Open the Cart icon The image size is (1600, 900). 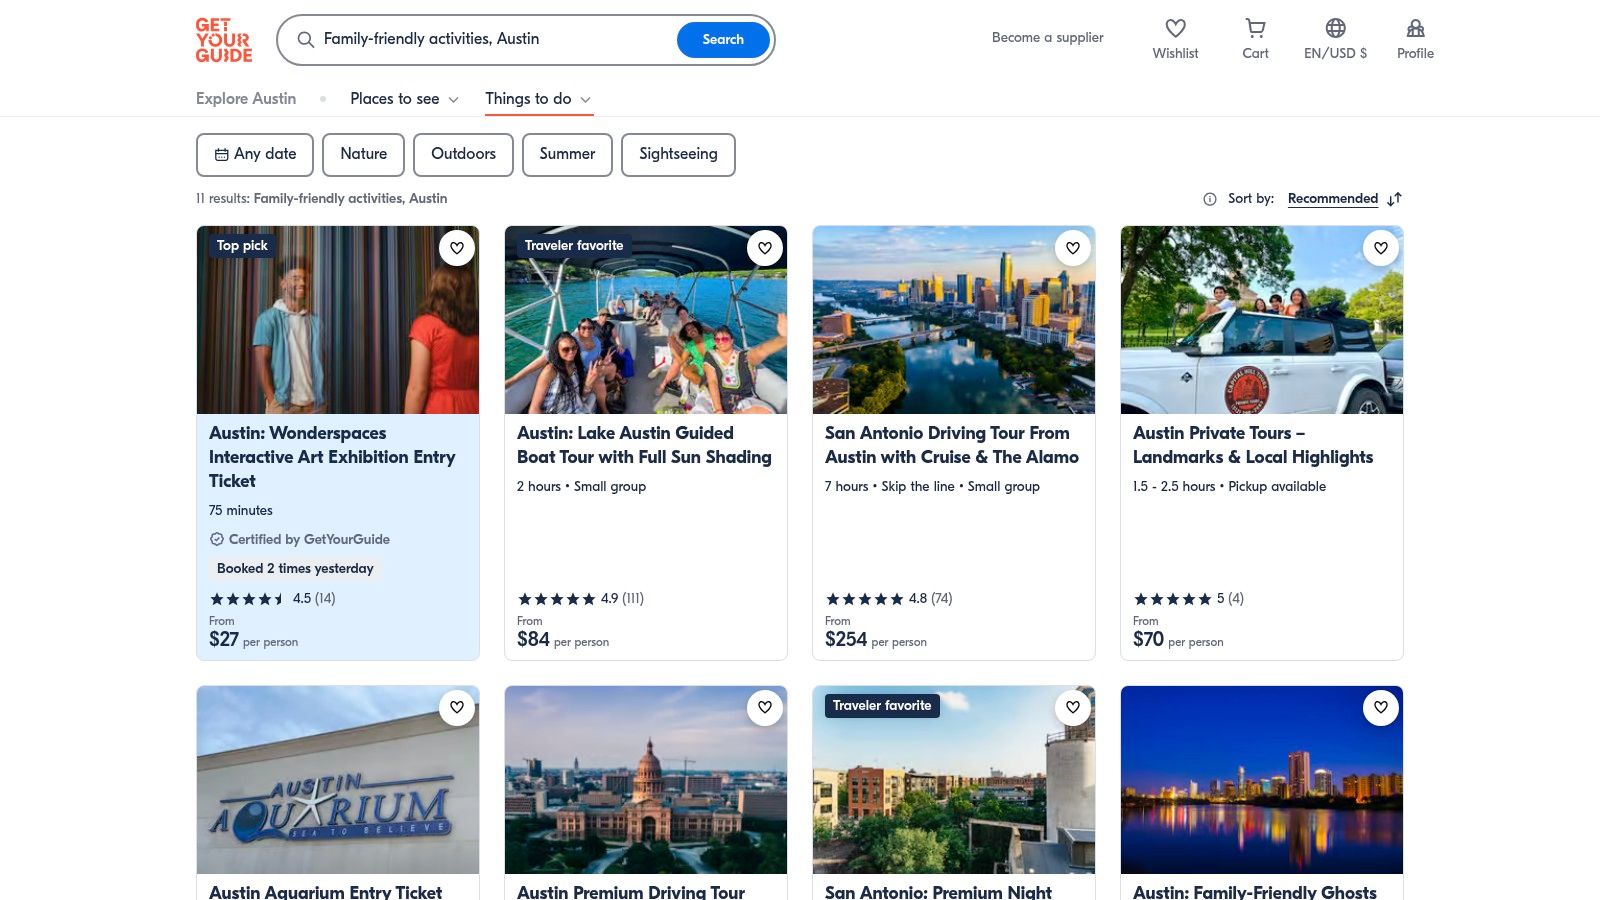click(x=1255, y=28)
